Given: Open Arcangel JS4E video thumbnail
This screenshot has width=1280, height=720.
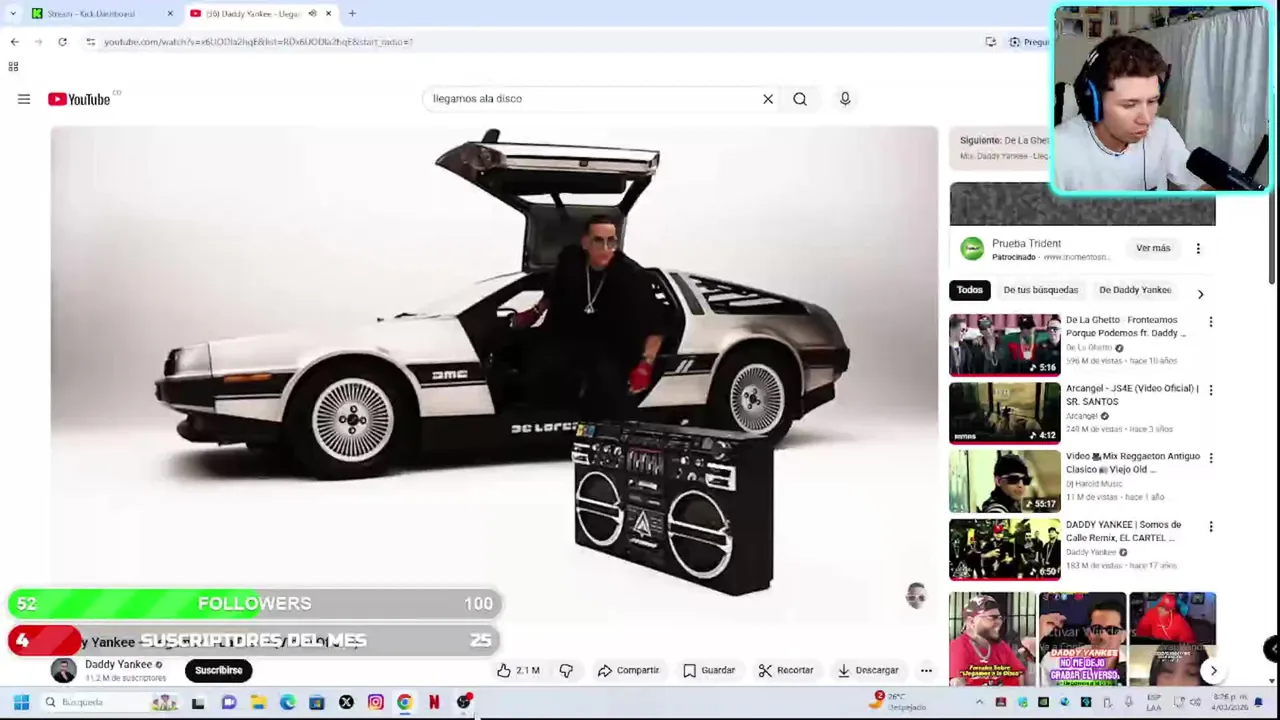Looking at the screenshot, I should pos(1004,412).
